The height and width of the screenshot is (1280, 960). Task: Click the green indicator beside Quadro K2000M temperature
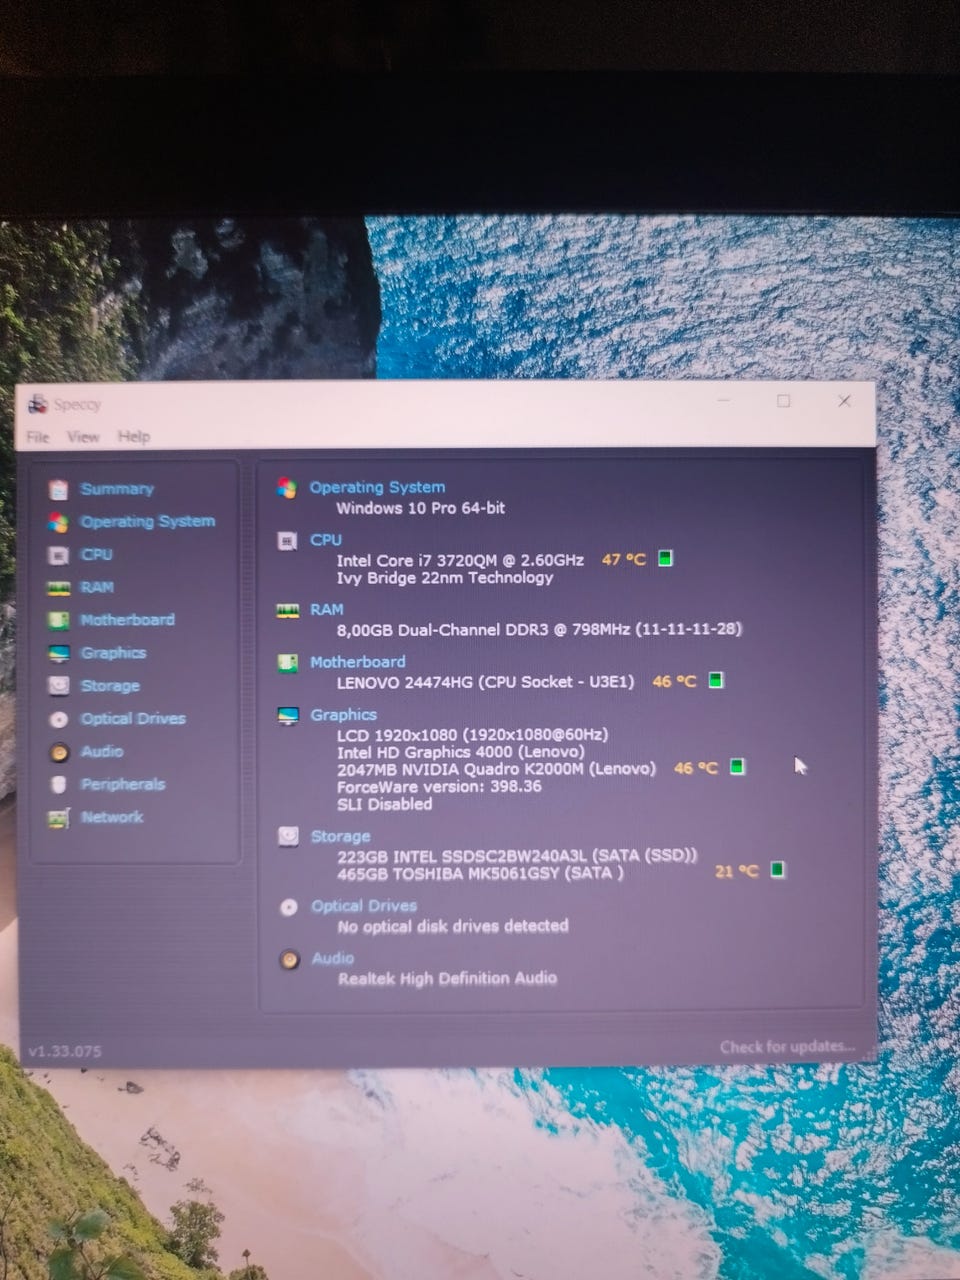click(737, 767)
